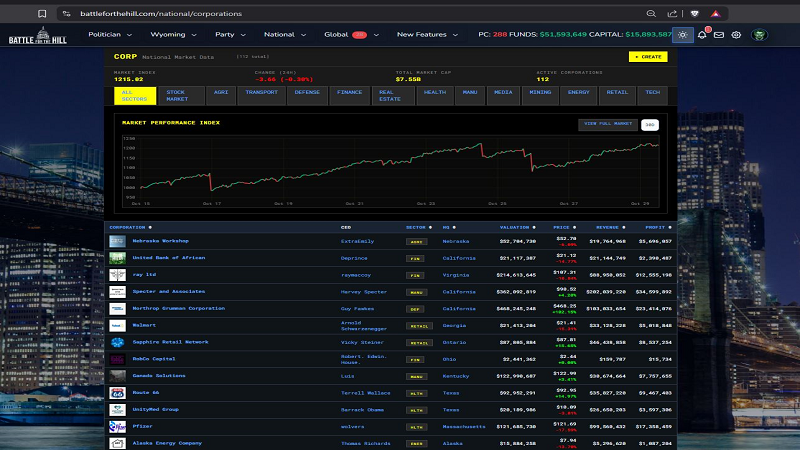The image size is (800, 450).
Task: Open the notifications bell icon
Action: click(x=702, y=34)
